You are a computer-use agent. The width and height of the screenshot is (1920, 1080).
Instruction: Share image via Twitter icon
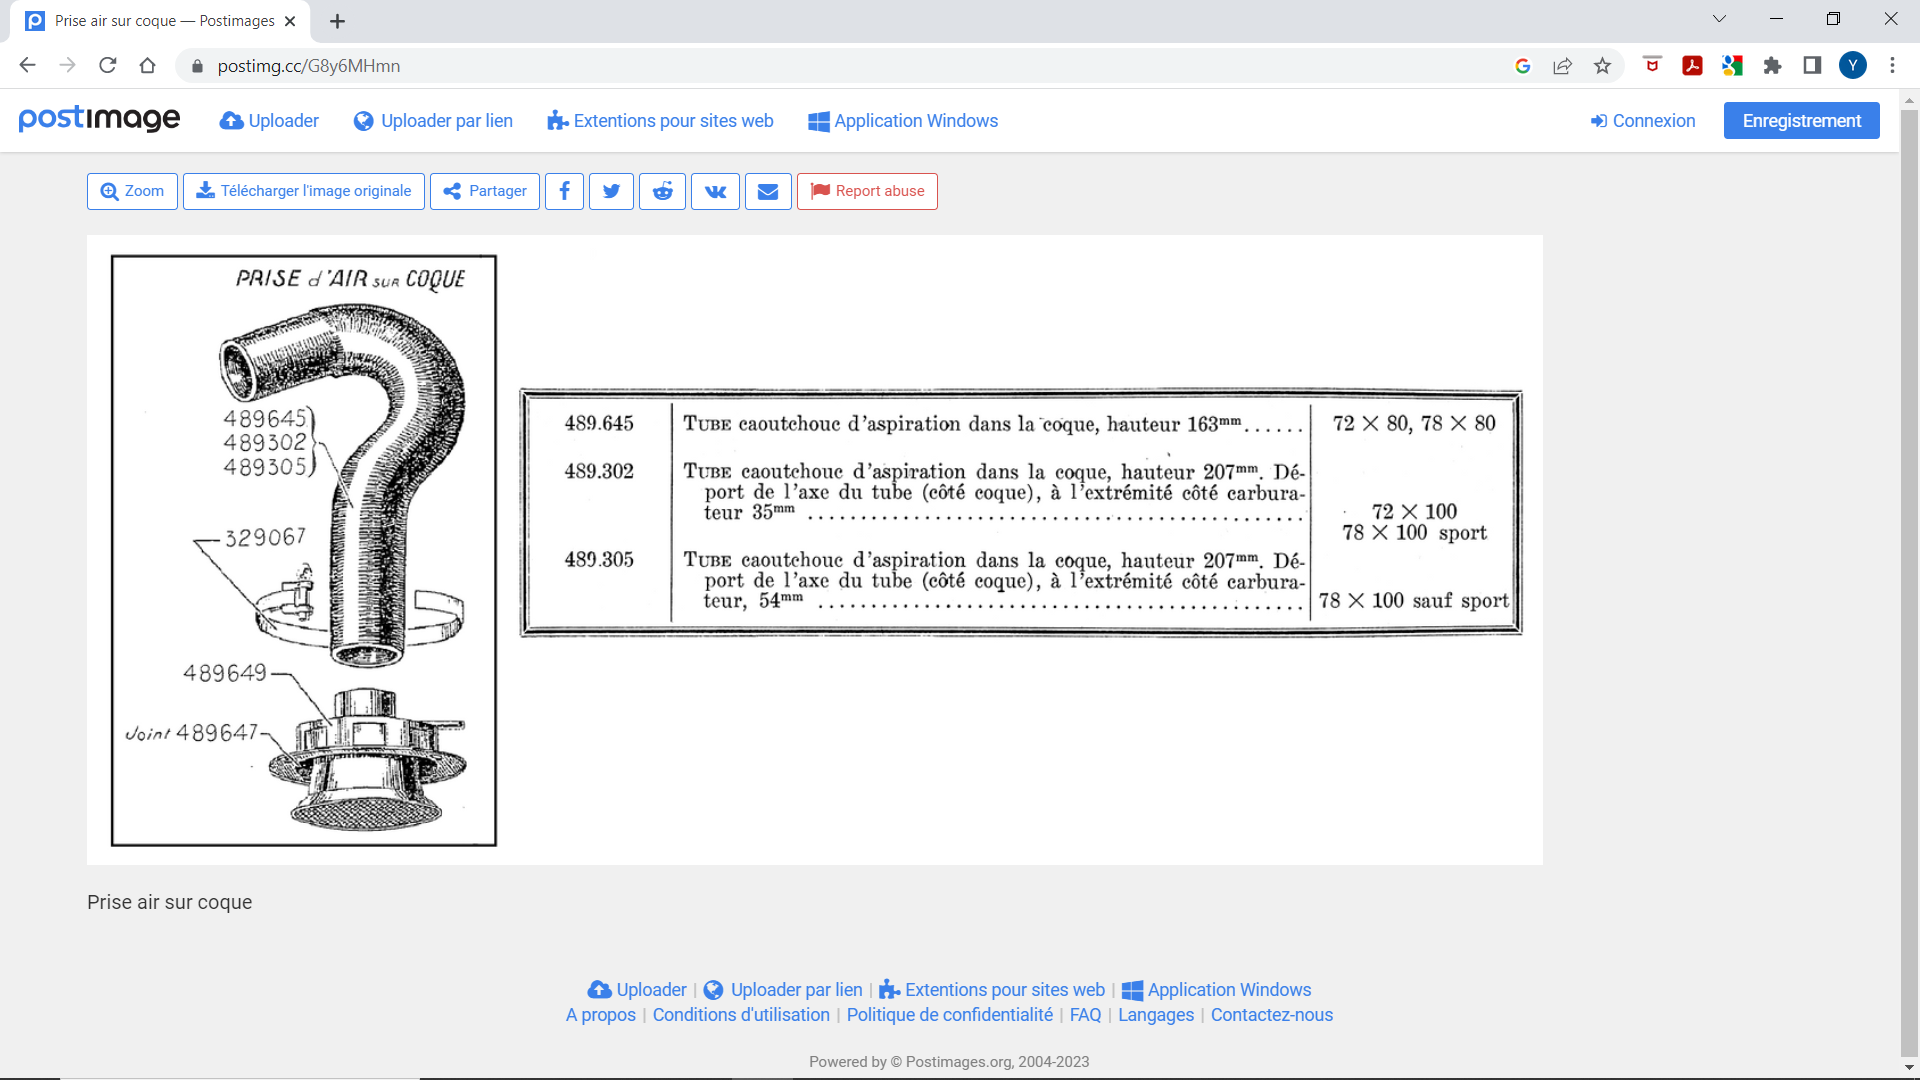point(611,191)
